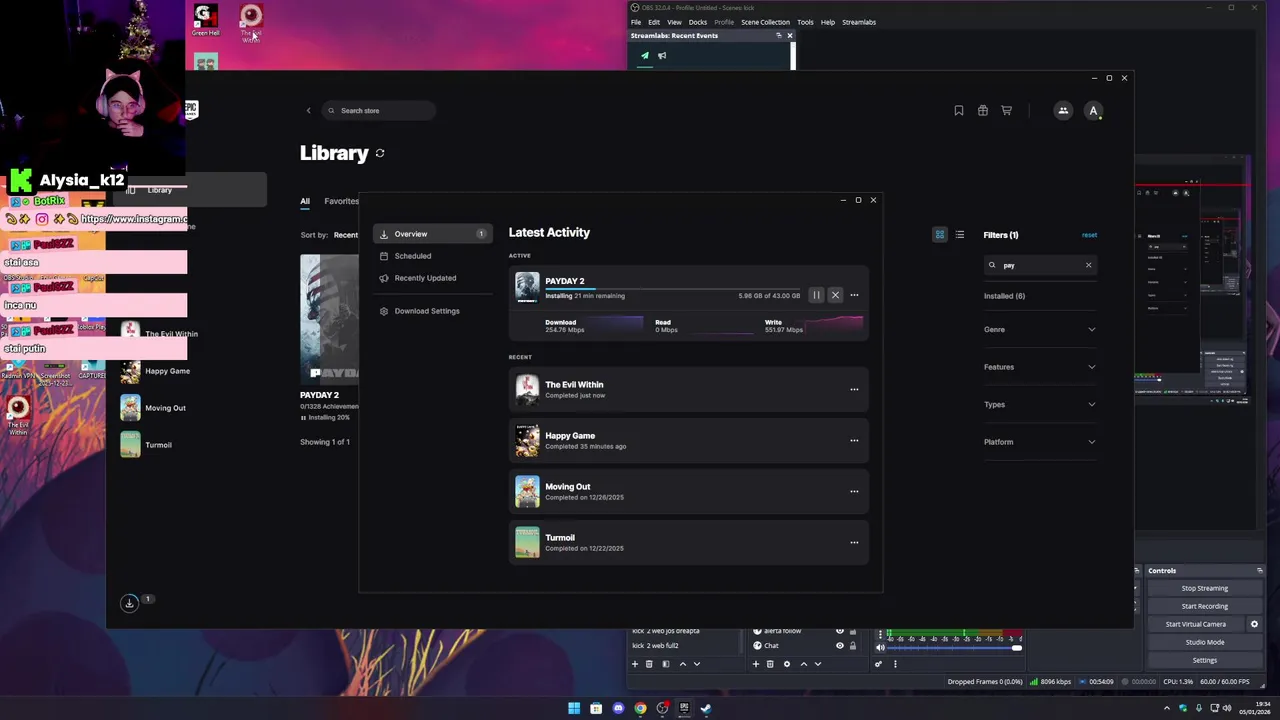Open OBS Settings button

(x=1204, y=660)
